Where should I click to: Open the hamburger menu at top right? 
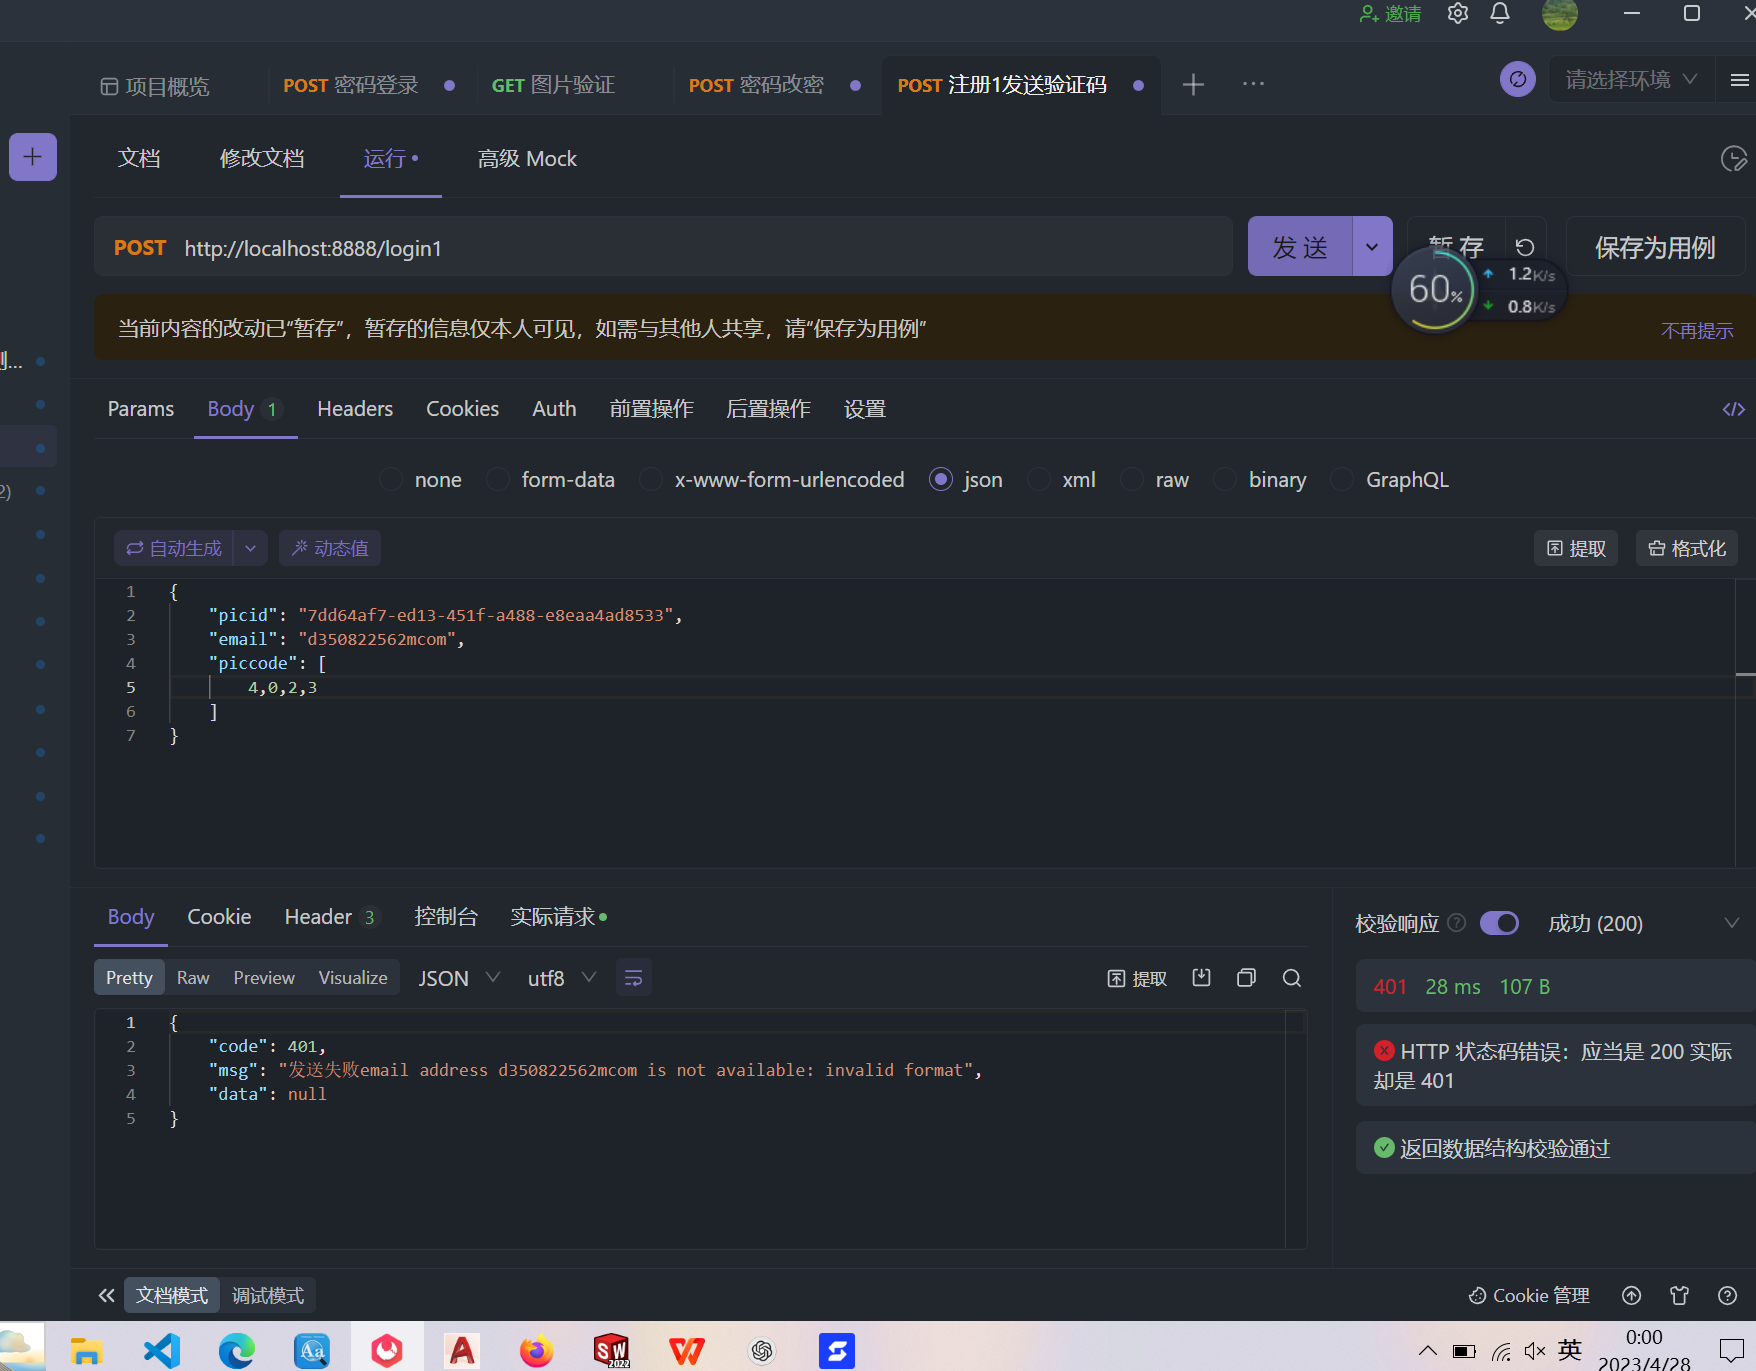tap(1740, 79)
